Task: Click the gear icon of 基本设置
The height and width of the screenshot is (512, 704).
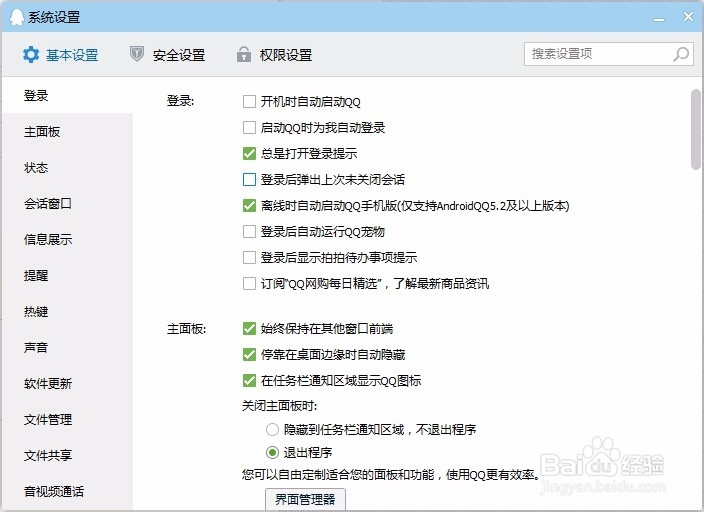Action: (x=31, y=55)
